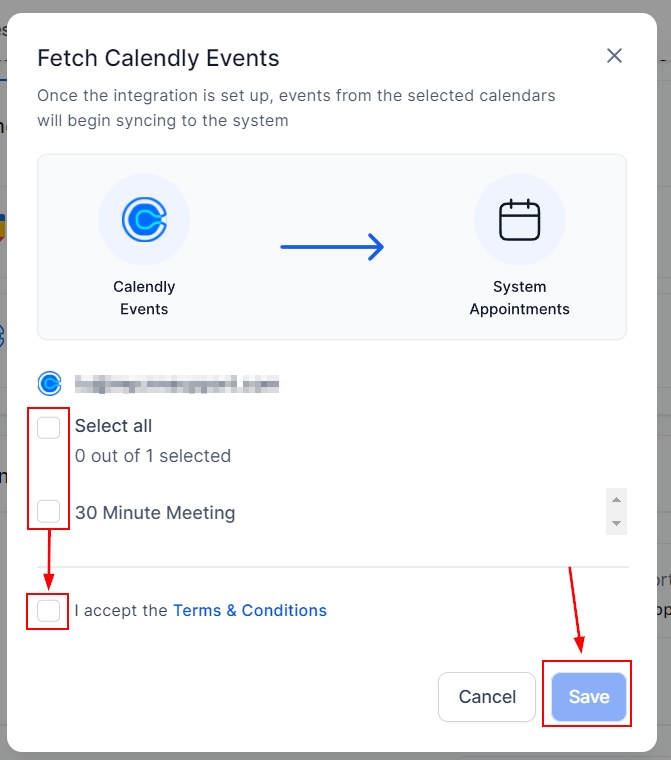This screenshot has height=760, width=671.
Task: Click small Calendly icon beside account email
Action: (x=49, y=383)
